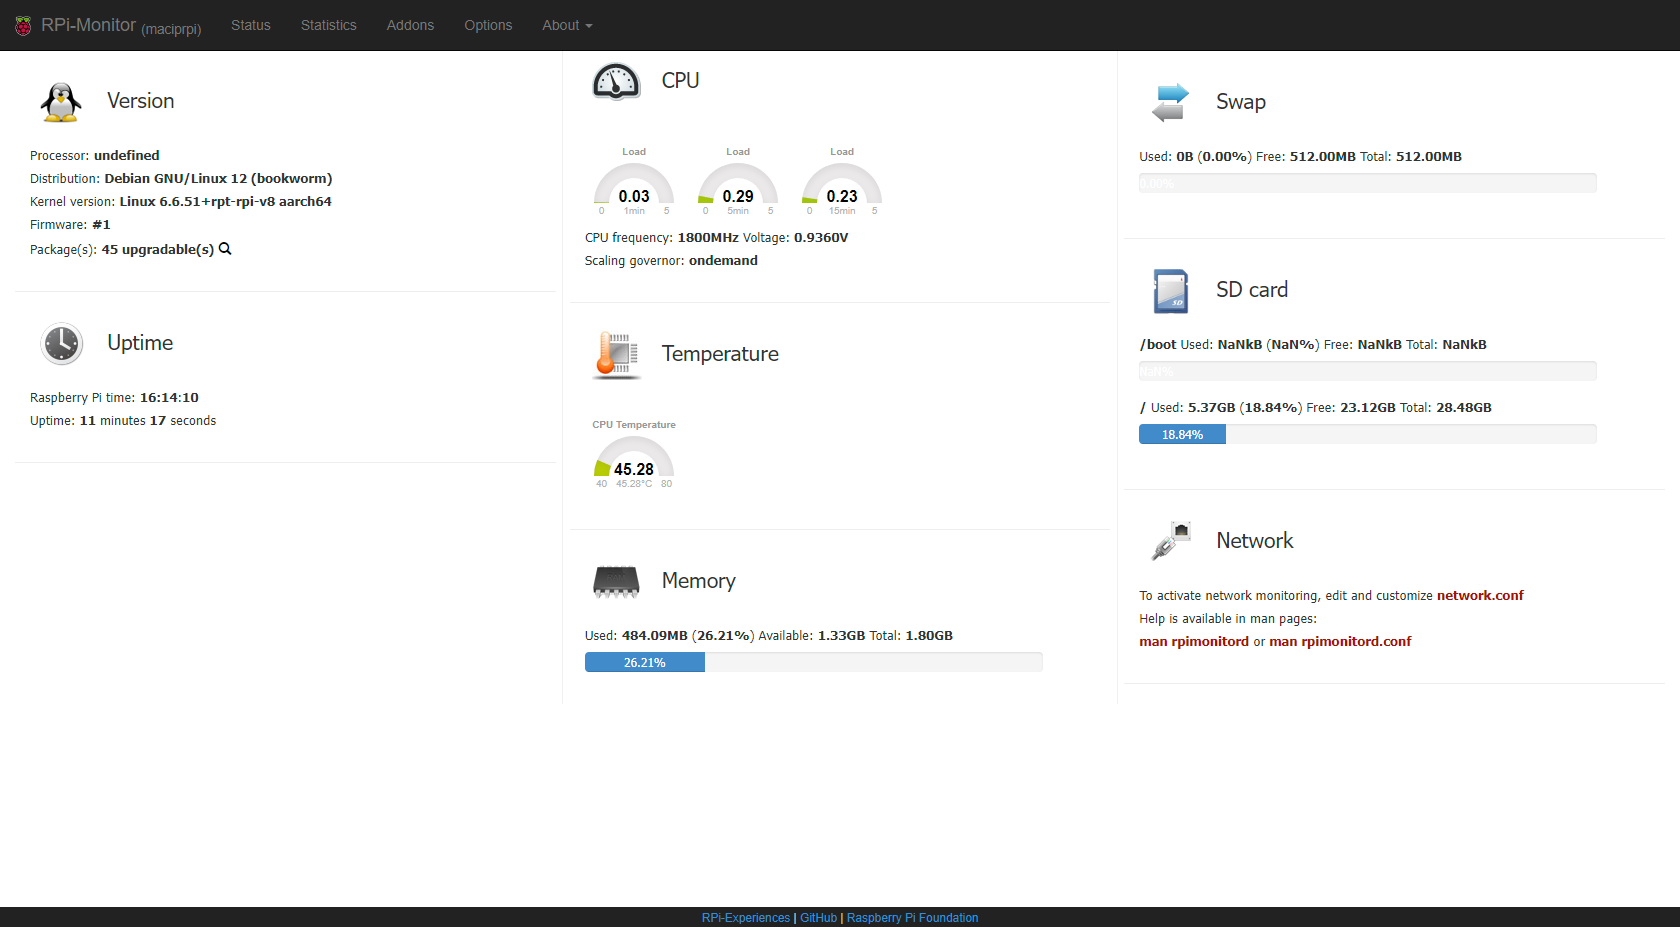Click the Swap arrows icon
The width and height of the screenshot is (1680, 927).
coord(1170,103)
